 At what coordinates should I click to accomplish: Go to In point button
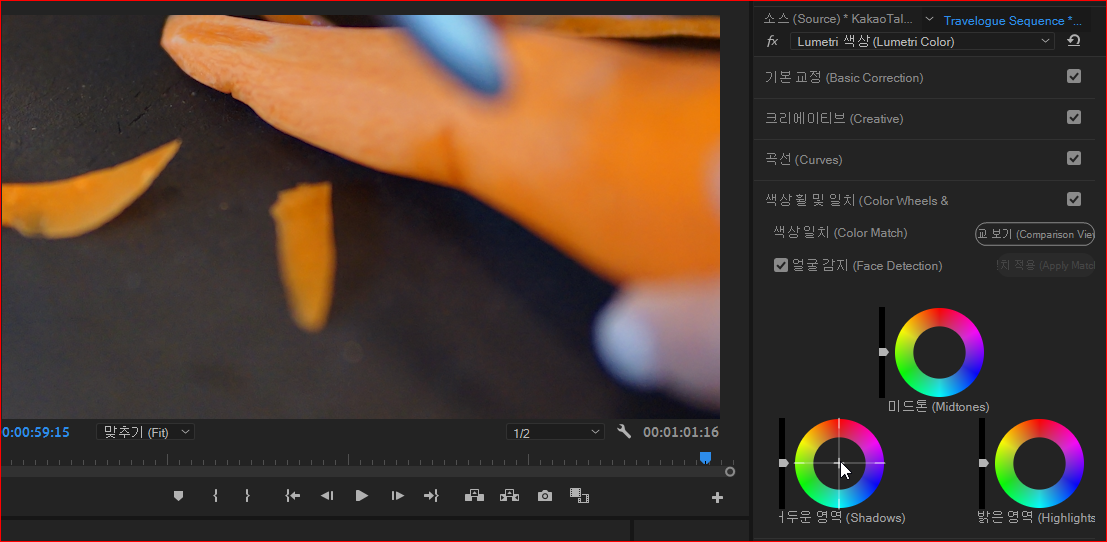pyautogui.click(x=293, y=496)
